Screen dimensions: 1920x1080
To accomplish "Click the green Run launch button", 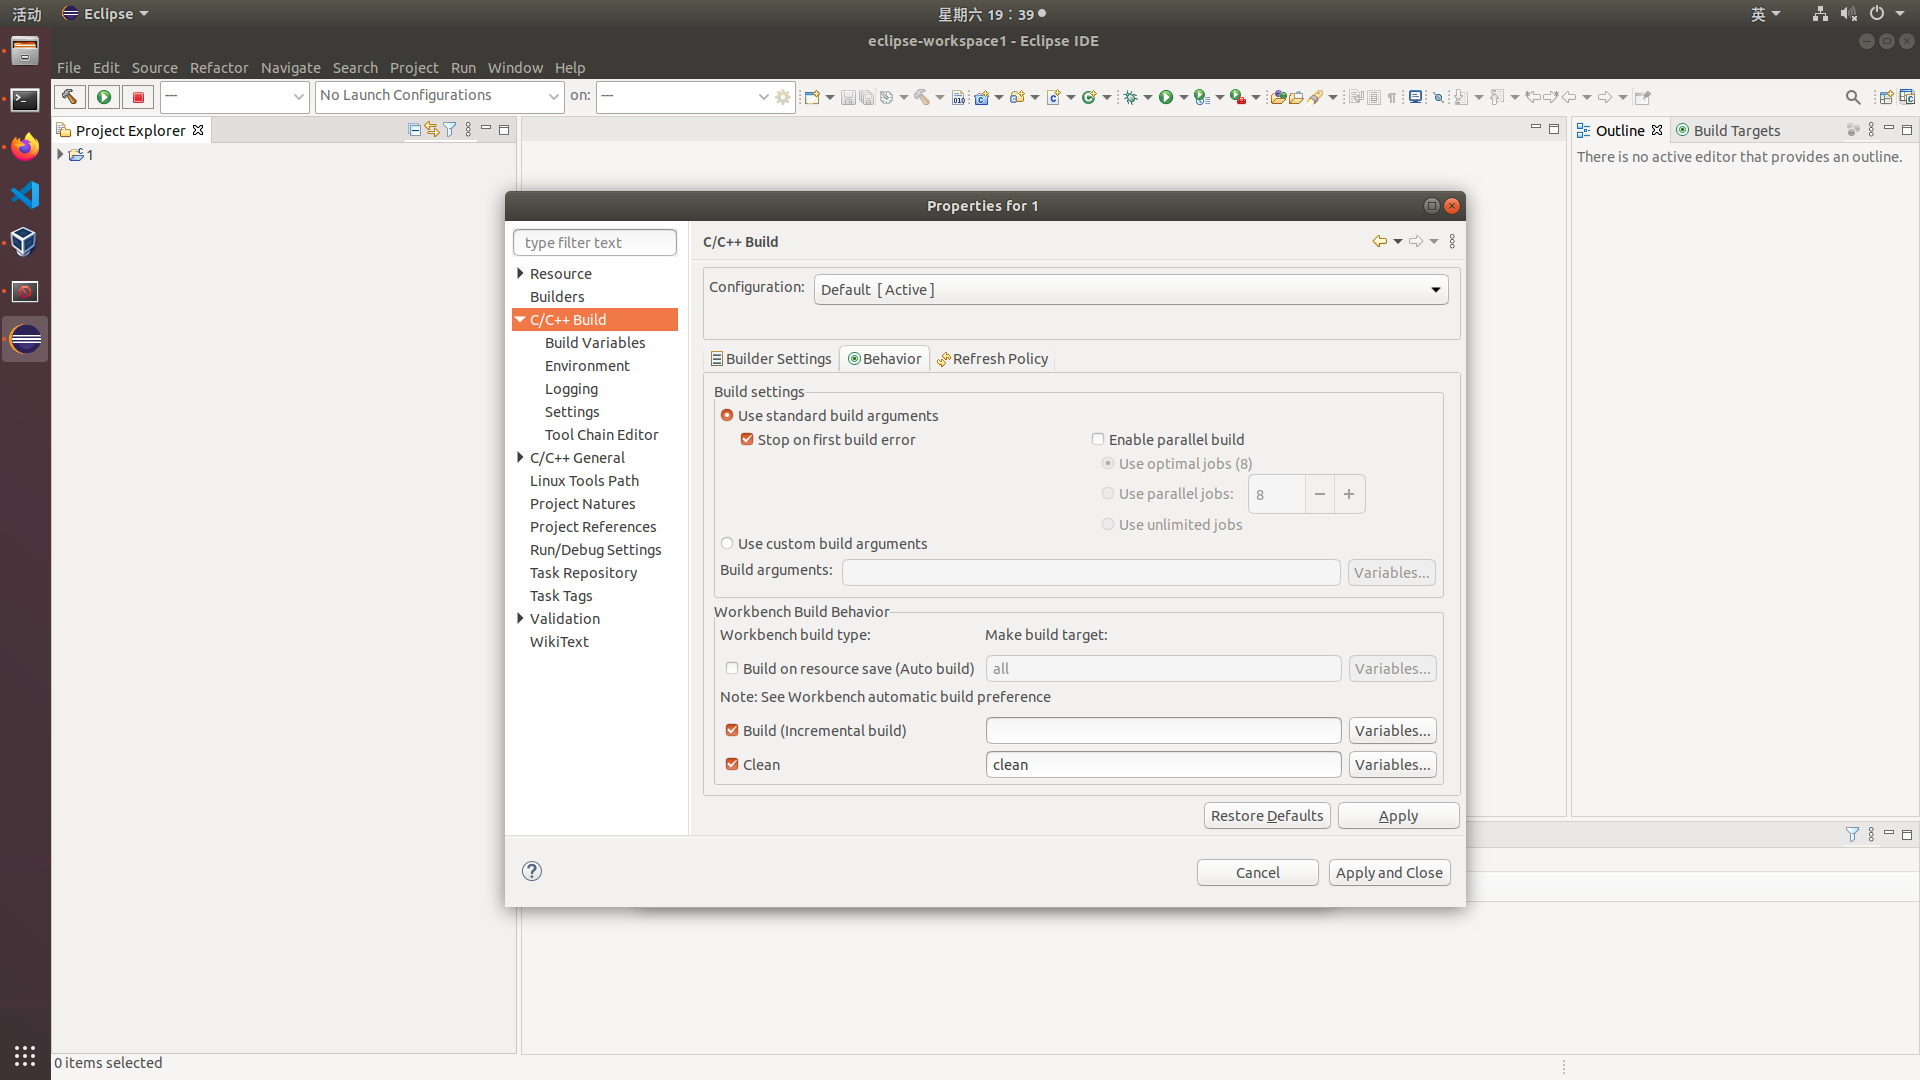I will point(104,97).
